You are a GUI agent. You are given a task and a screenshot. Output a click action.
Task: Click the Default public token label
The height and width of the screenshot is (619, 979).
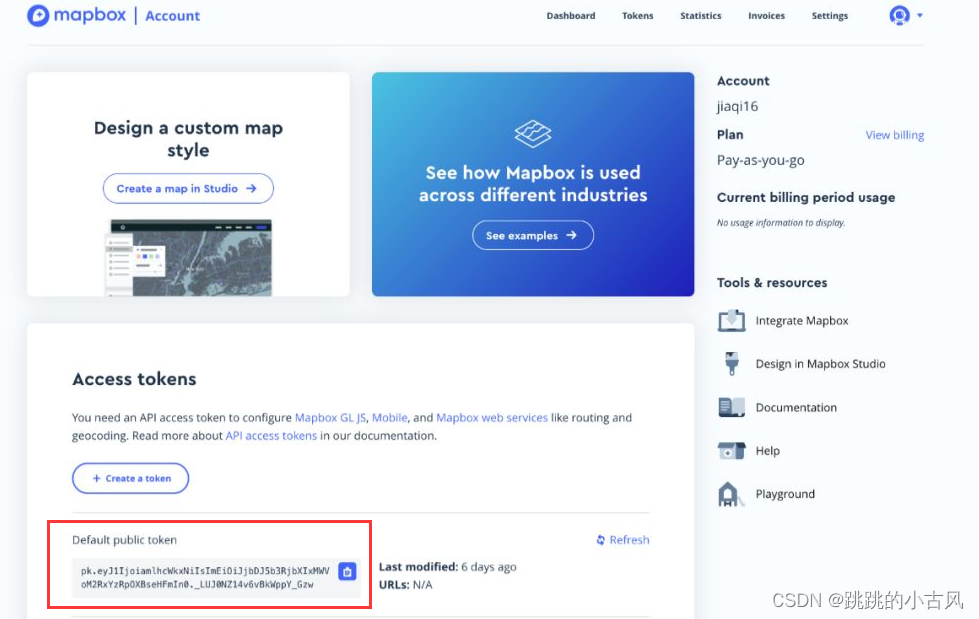click(x=124, y=540)
